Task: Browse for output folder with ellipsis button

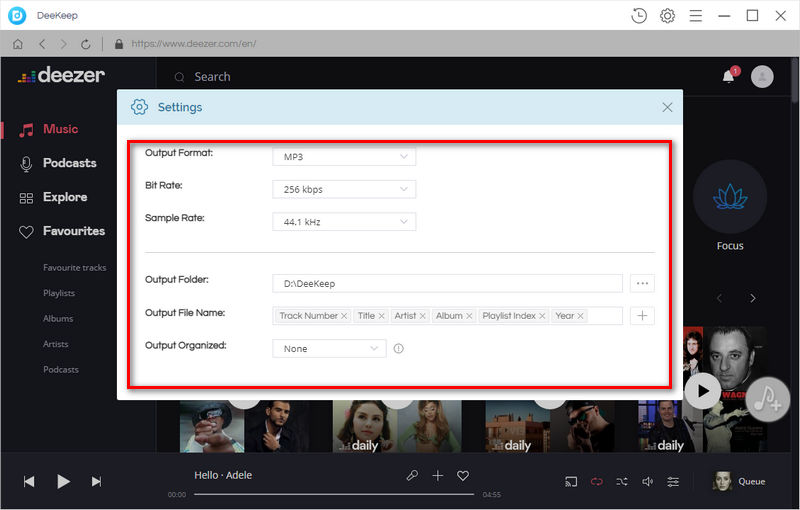Action: [642, 283]
